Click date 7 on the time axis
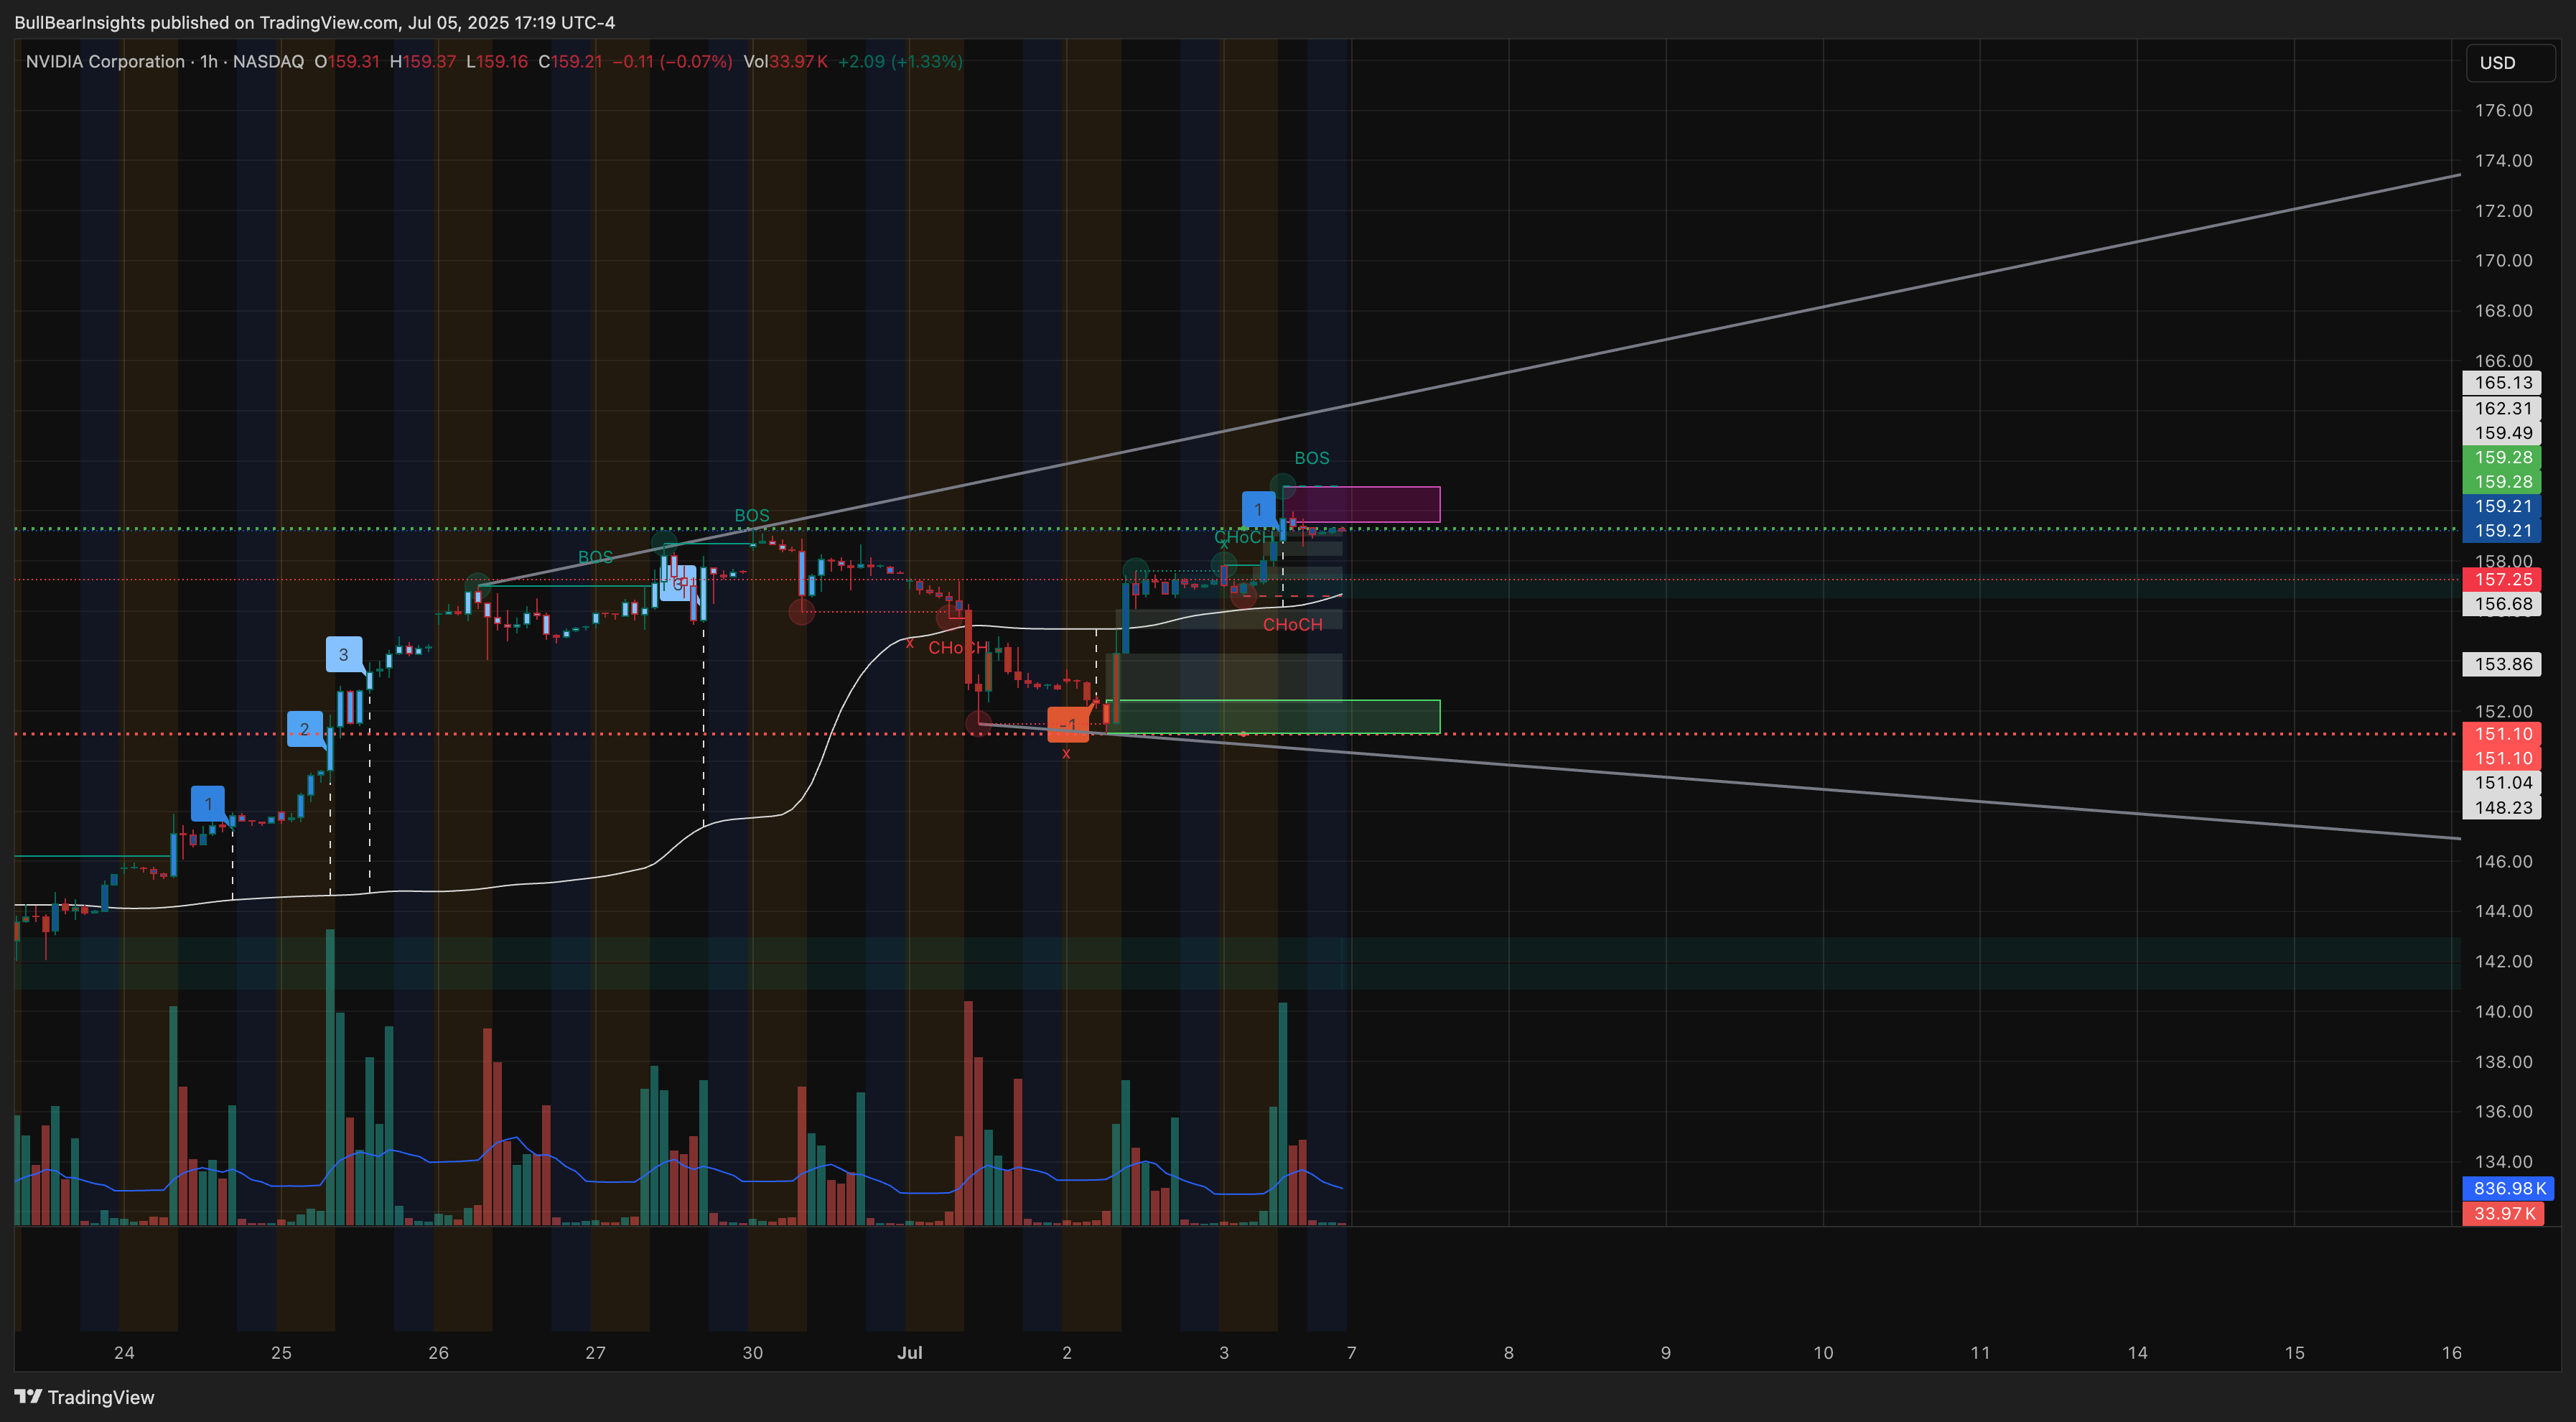This screenshot has height=1422, width=2576. pyautogui.click(x=1351, y=1352)
